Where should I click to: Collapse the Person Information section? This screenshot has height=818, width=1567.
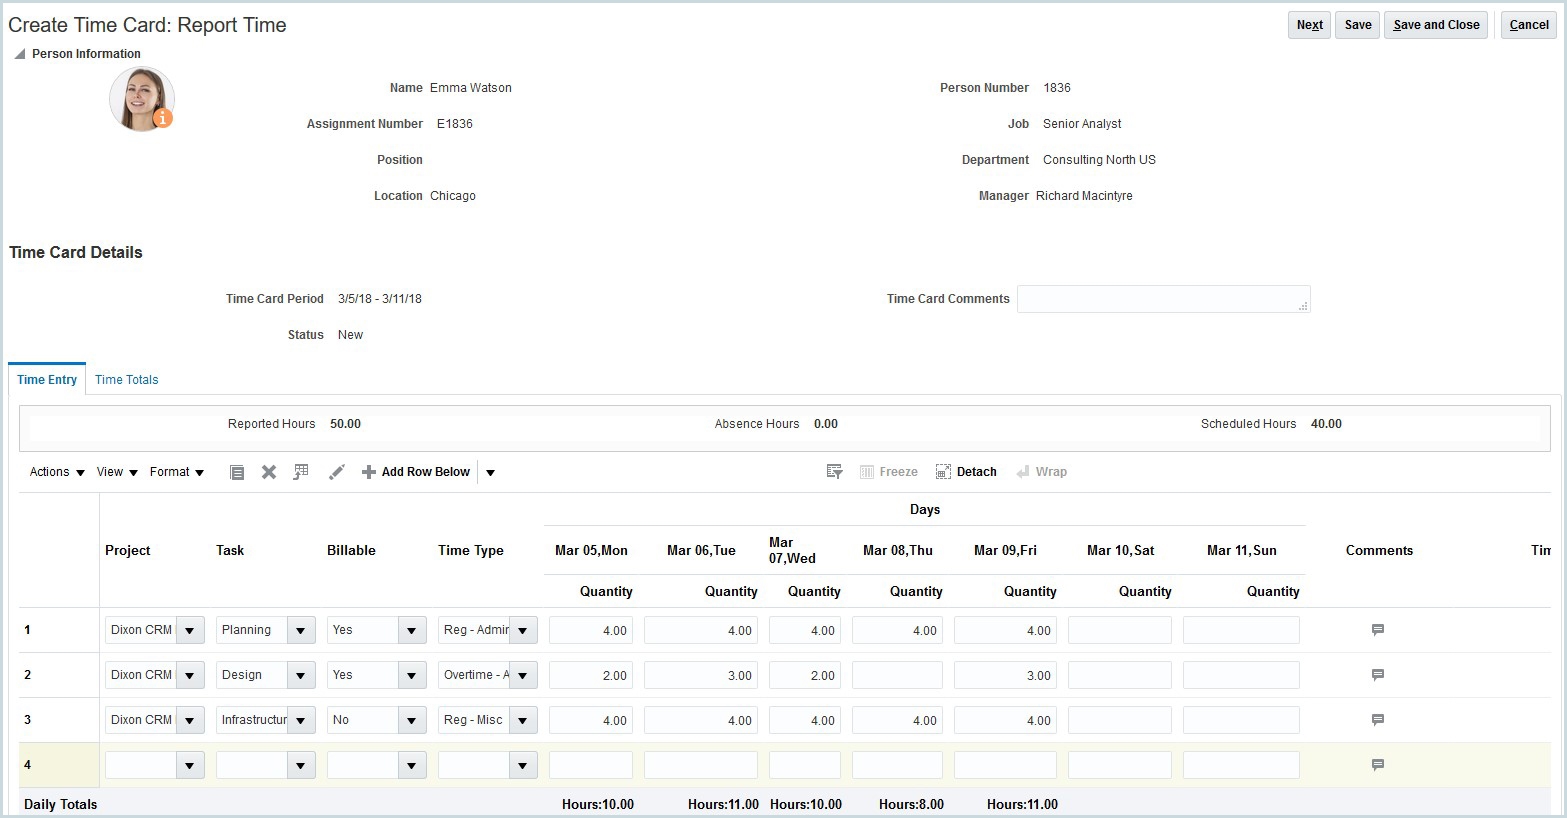(18, 53)
